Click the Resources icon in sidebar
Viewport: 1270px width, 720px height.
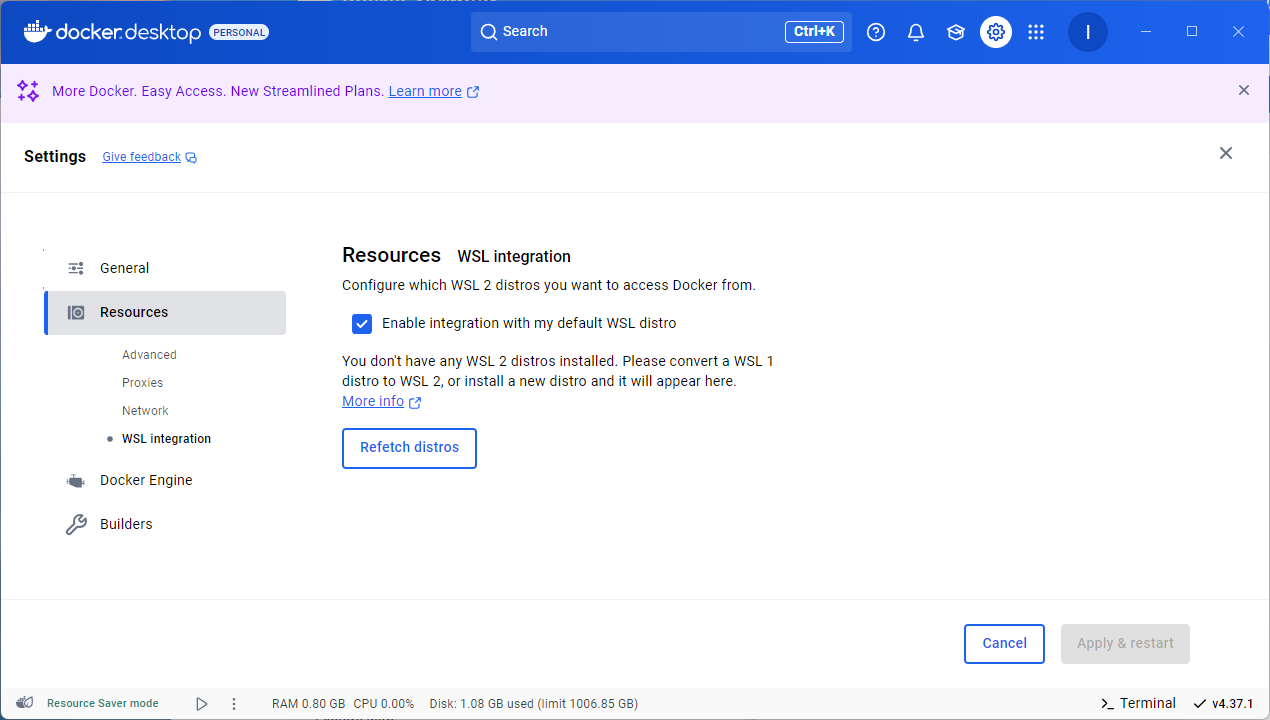76,312
